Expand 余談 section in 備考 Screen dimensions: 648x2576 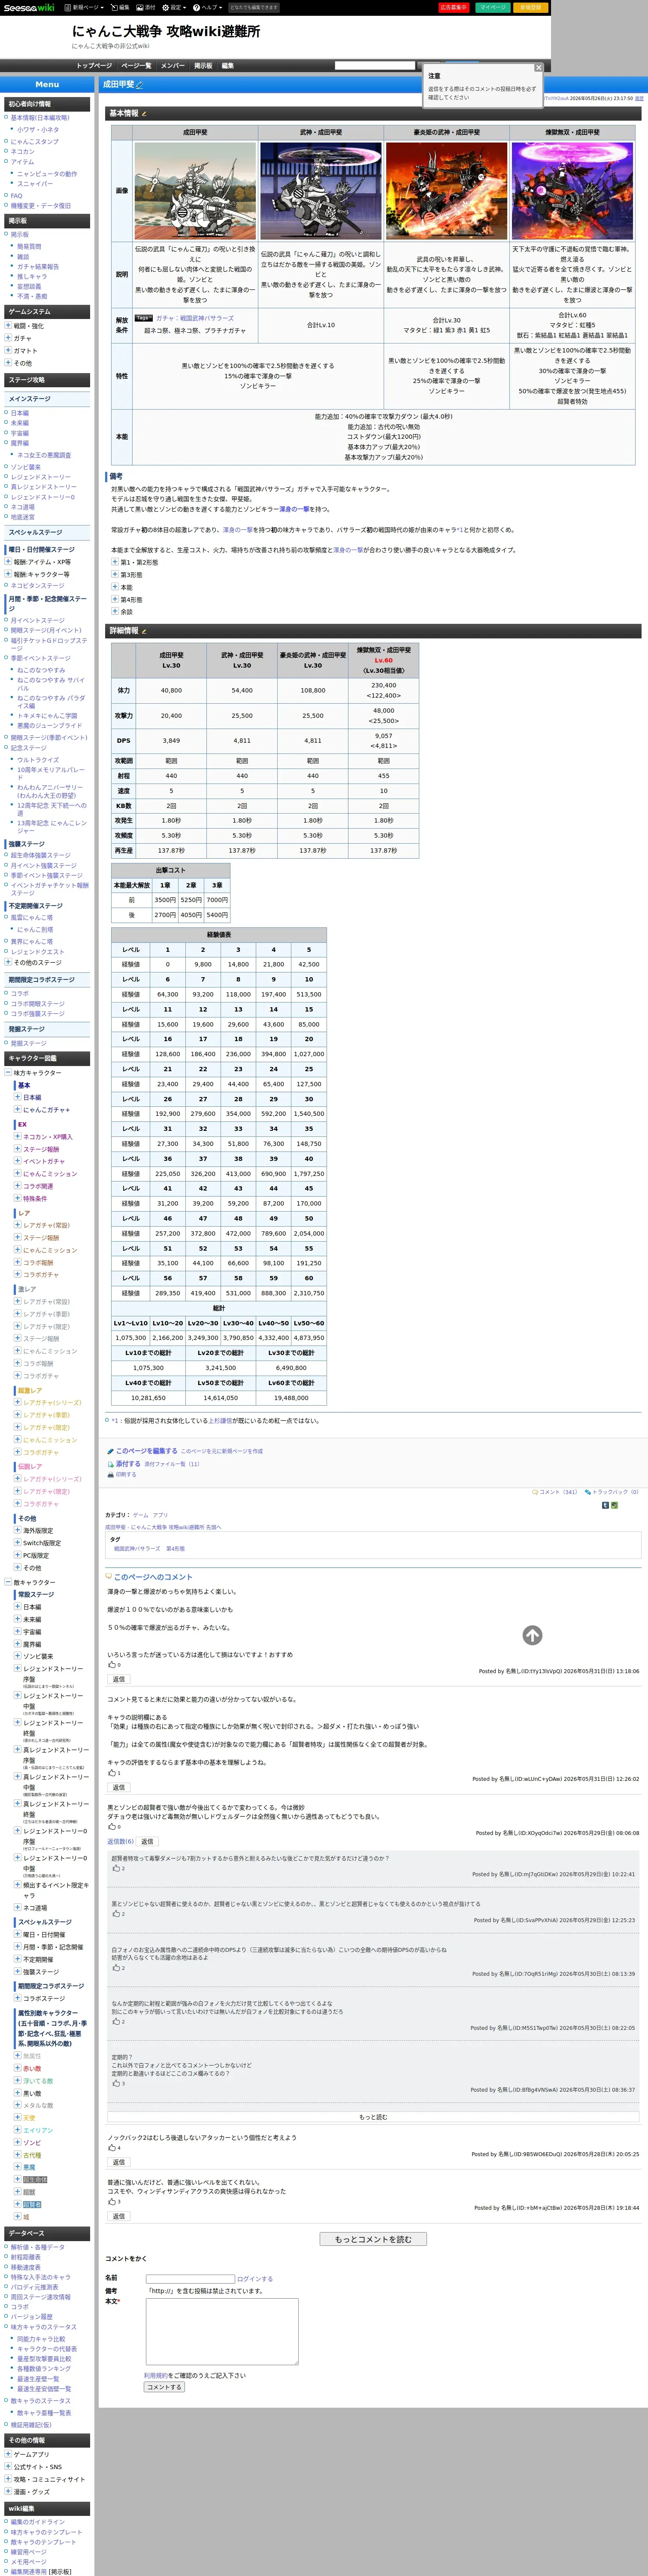(x=114, y=612)
